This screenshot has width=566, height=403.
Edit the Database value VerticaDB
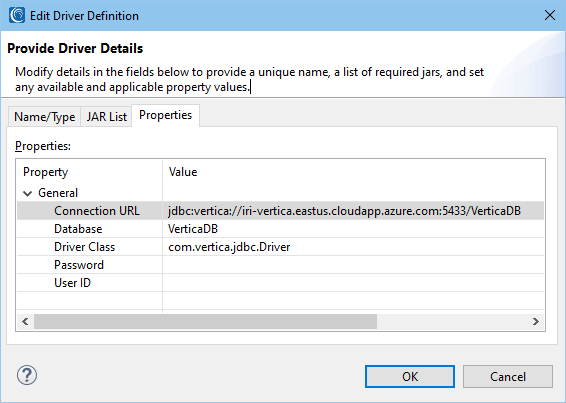353,229
